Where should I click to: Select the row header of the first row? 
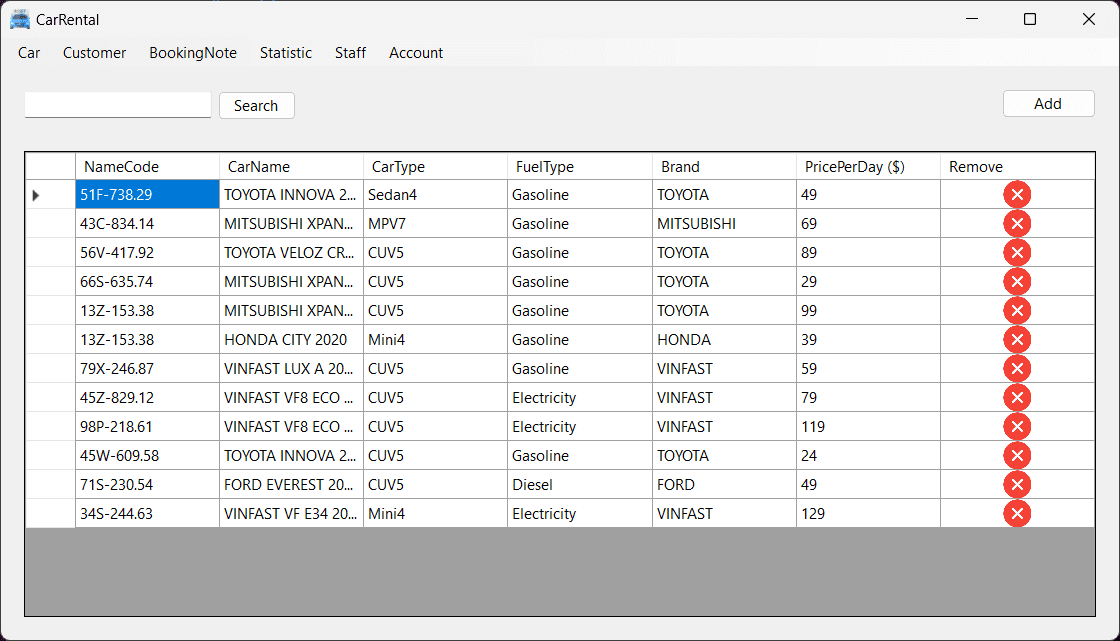coord(50,195)
